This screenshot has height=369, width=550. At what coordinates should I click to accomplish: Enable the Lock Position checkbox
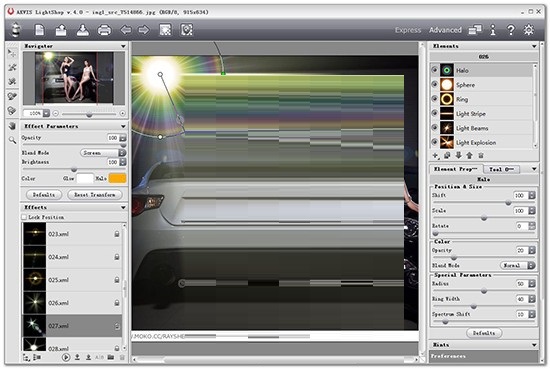pyautogui.click(x=24, y=217)
